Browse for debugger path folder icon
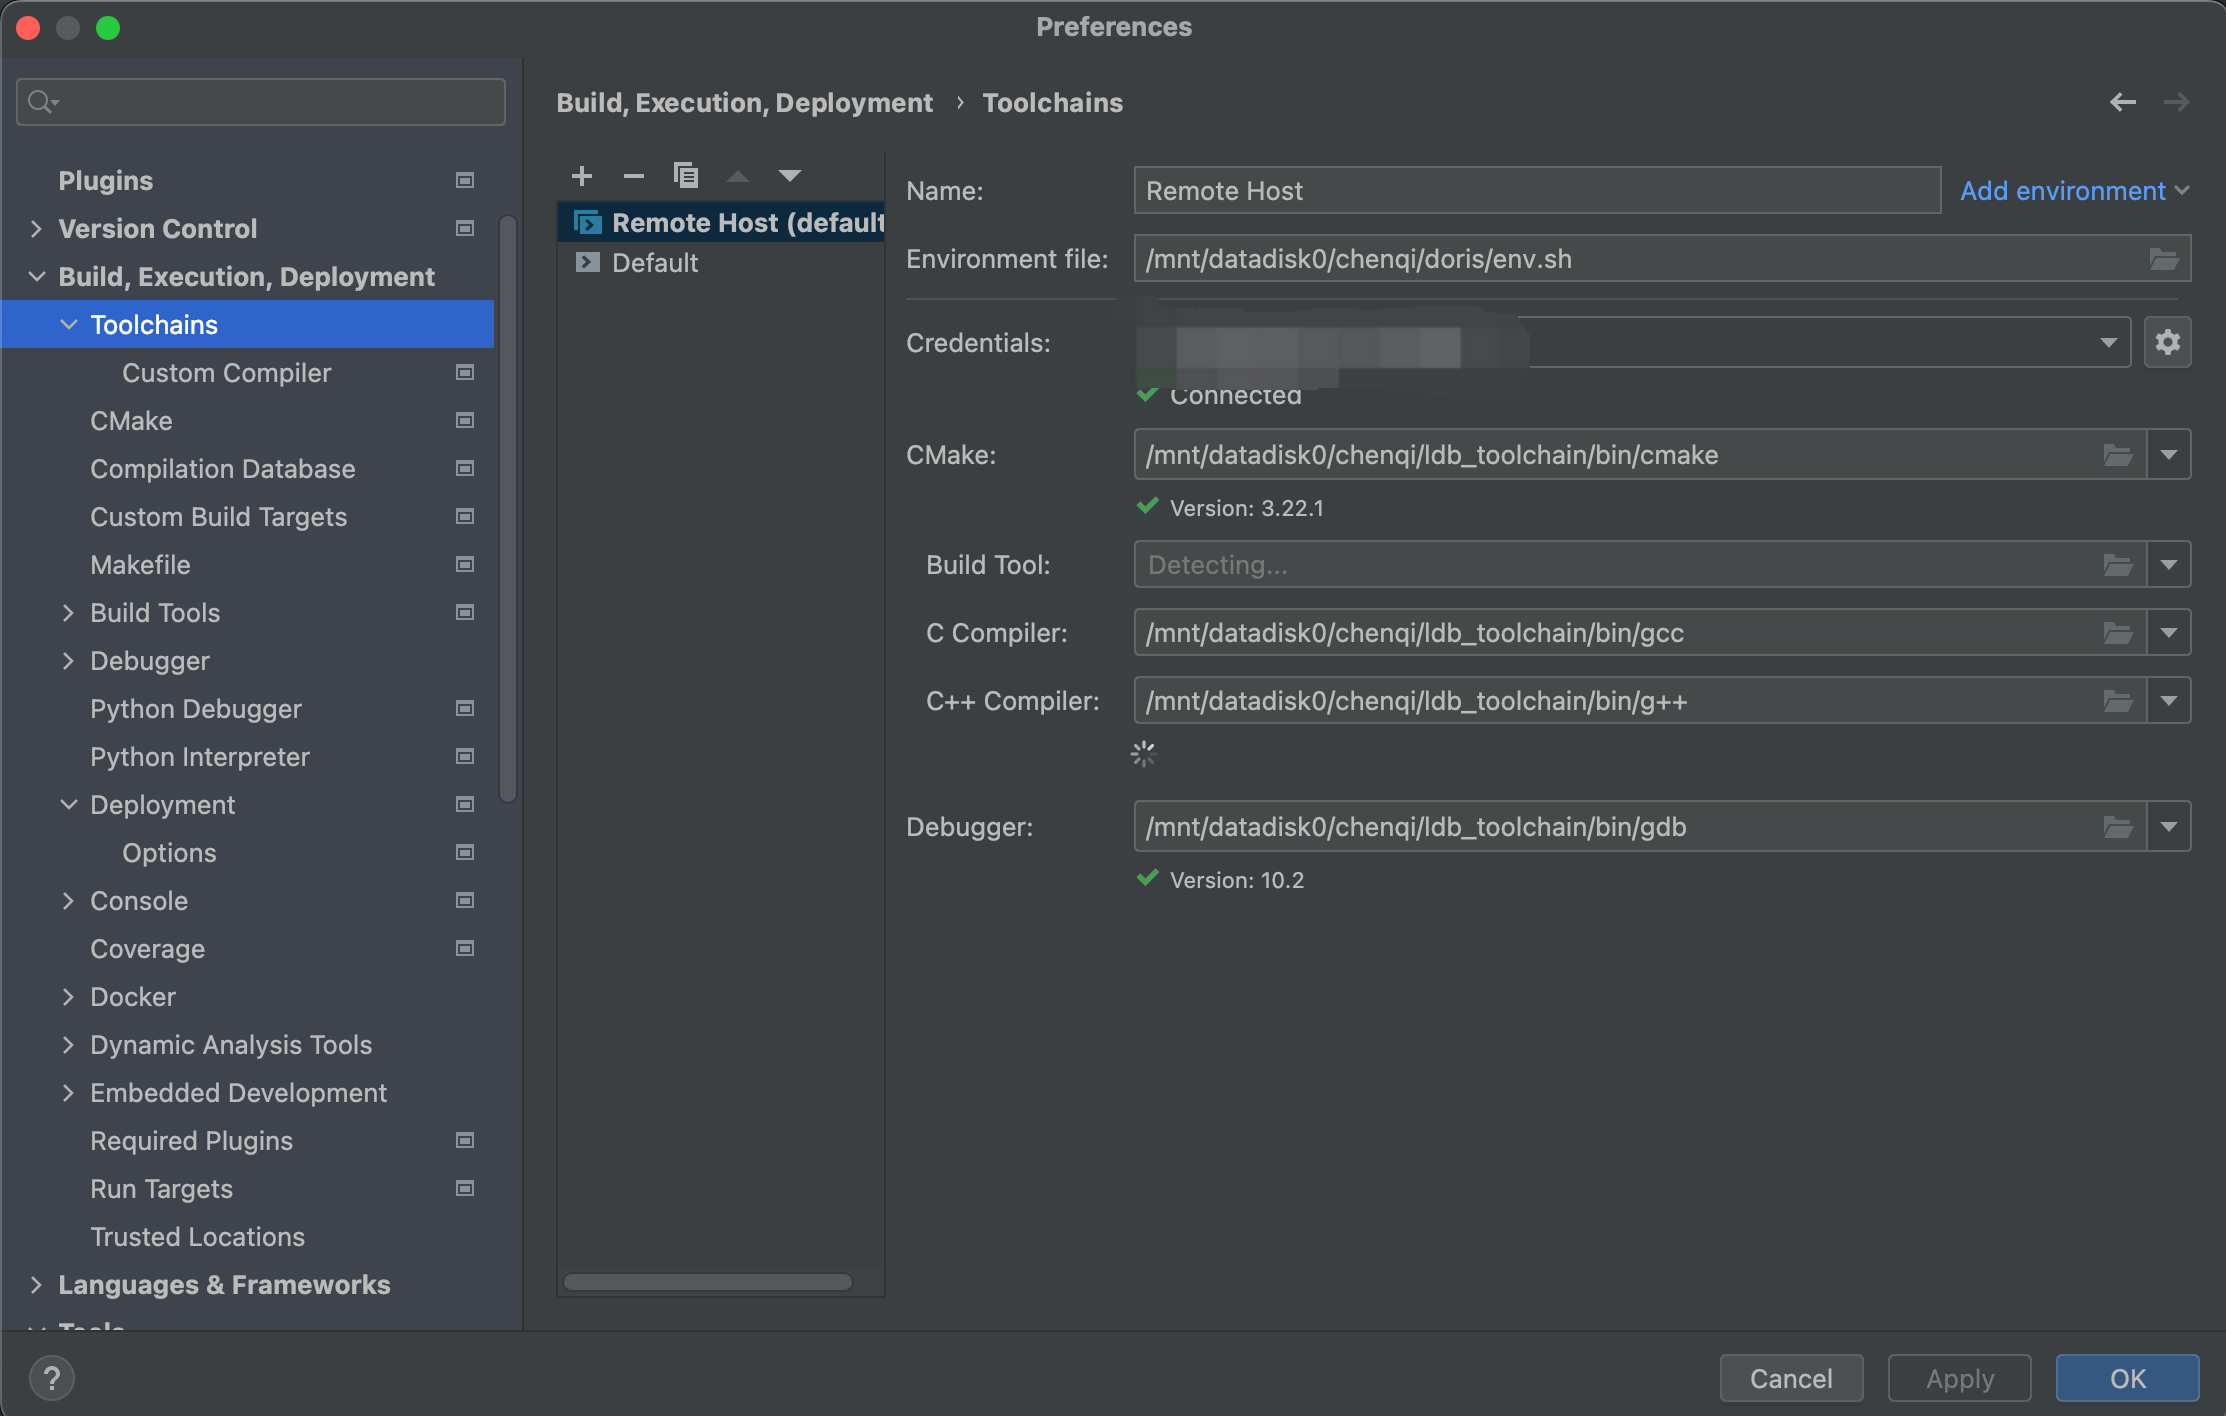The height and width of the screenshot is (1416, 2226). [2117, 827]
